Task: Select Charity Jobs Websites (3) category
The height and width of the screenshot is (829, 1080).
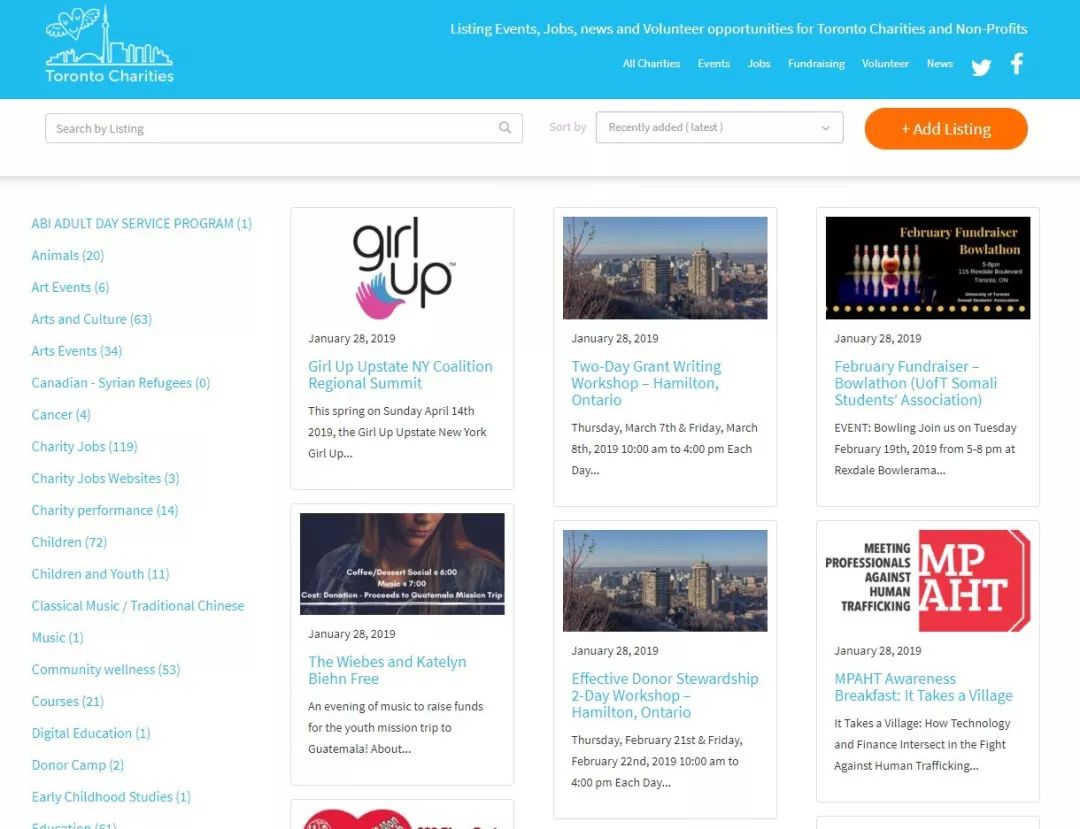Action: point(105,479)
